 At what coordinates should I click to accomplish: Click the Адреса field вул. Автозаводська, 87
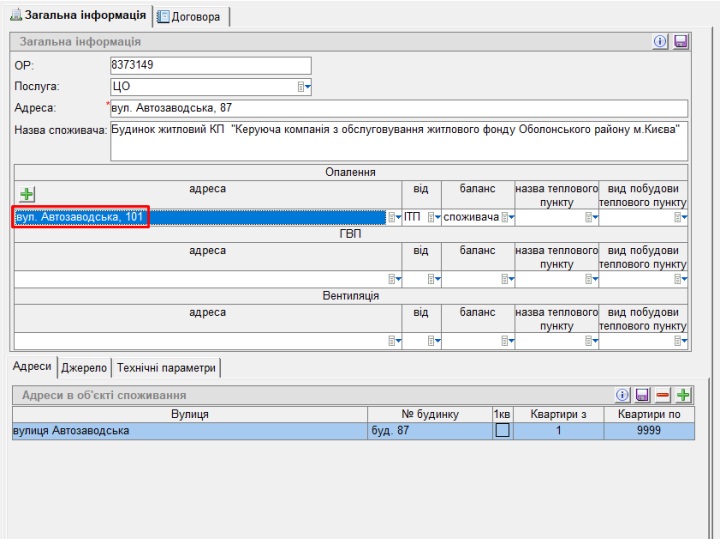pos(398,109)
